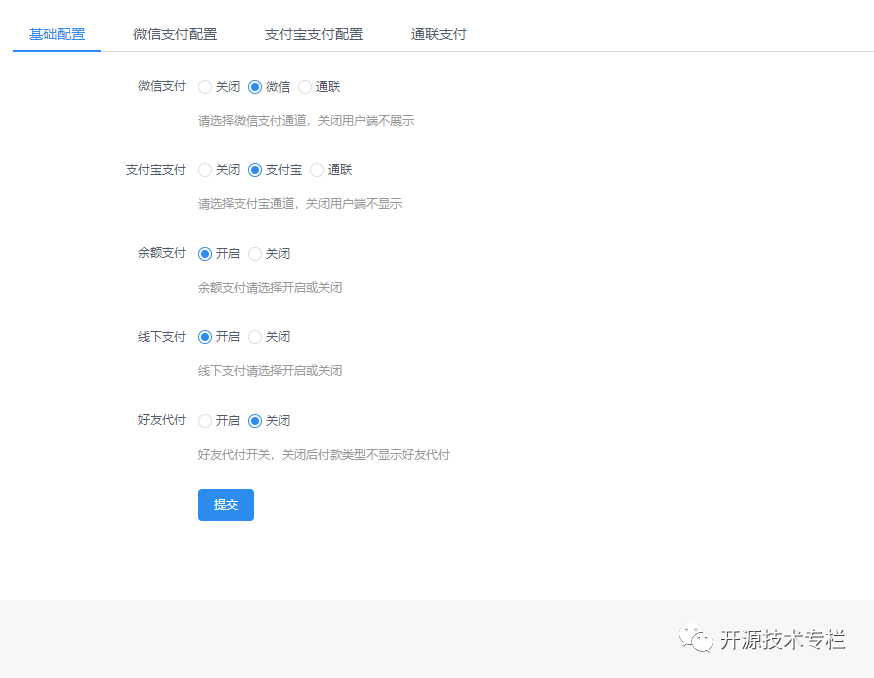
Task: Click the 微信支付 field label
Action: 161,86
